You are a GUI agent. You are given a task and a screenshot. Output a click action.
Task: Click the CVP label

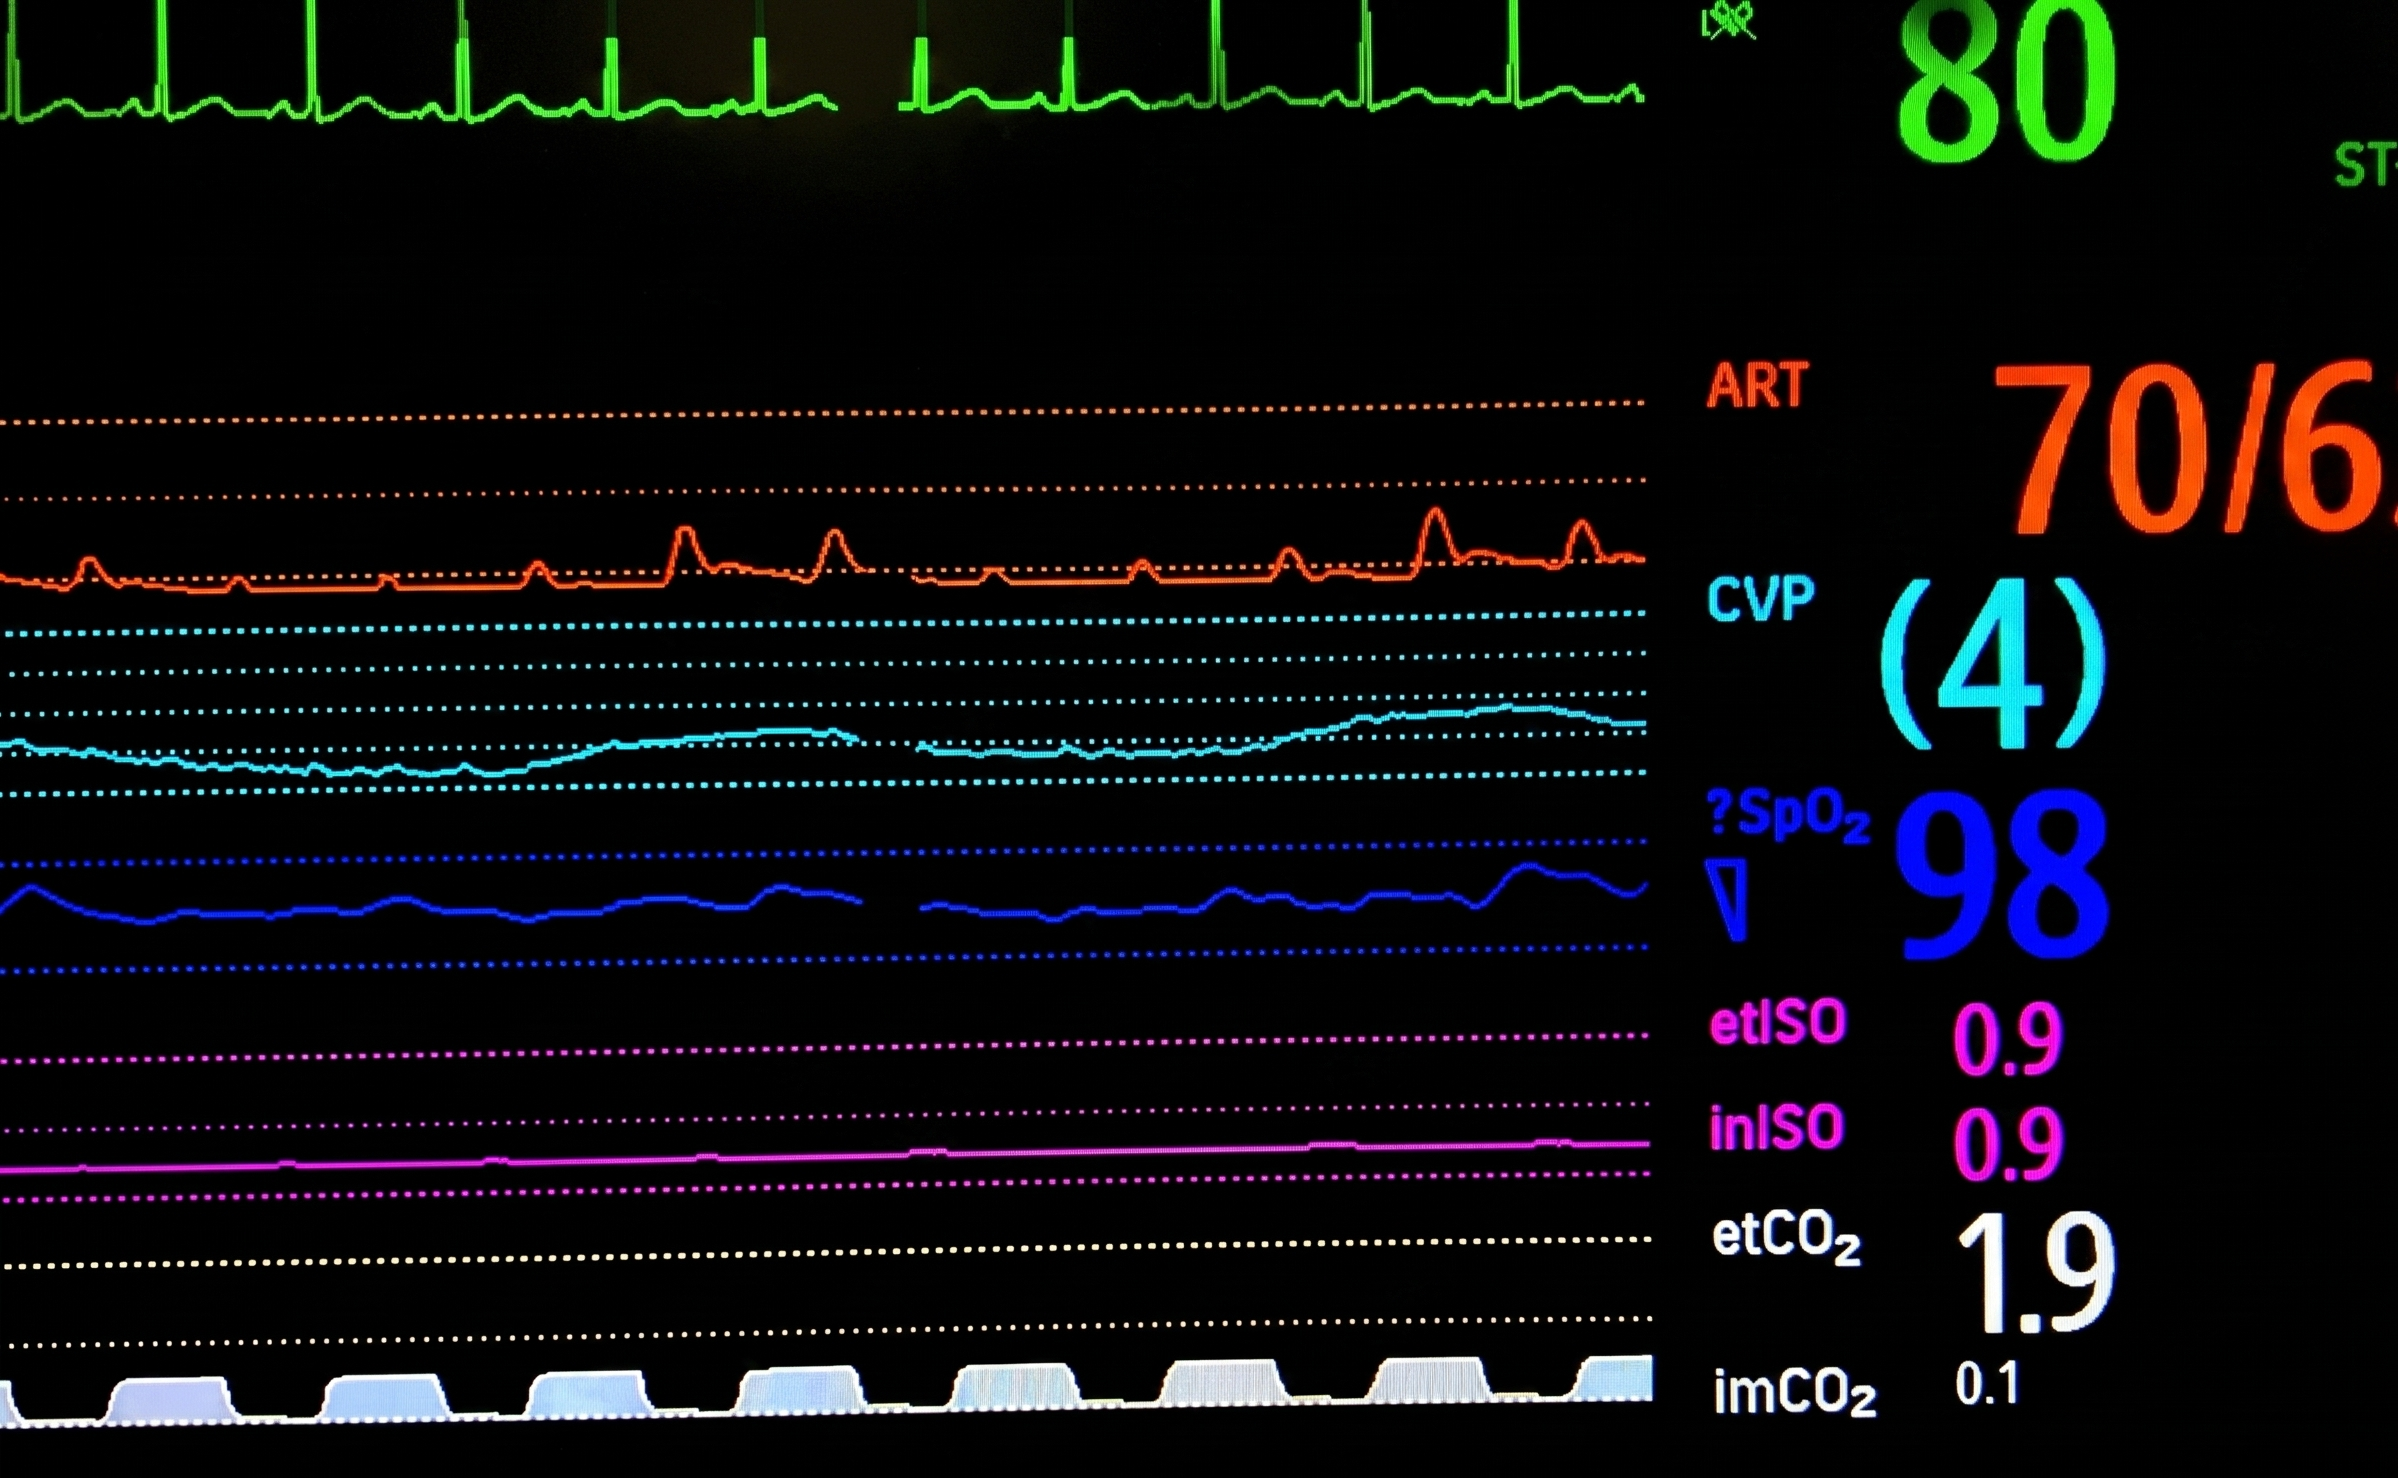(x=1760, y=600)
